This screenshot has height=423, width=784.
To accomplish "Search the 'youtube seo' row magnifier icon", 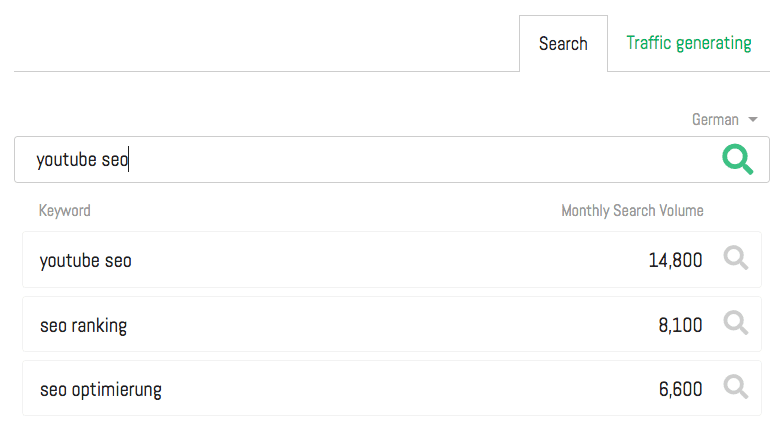I will (x=736, y=259).
